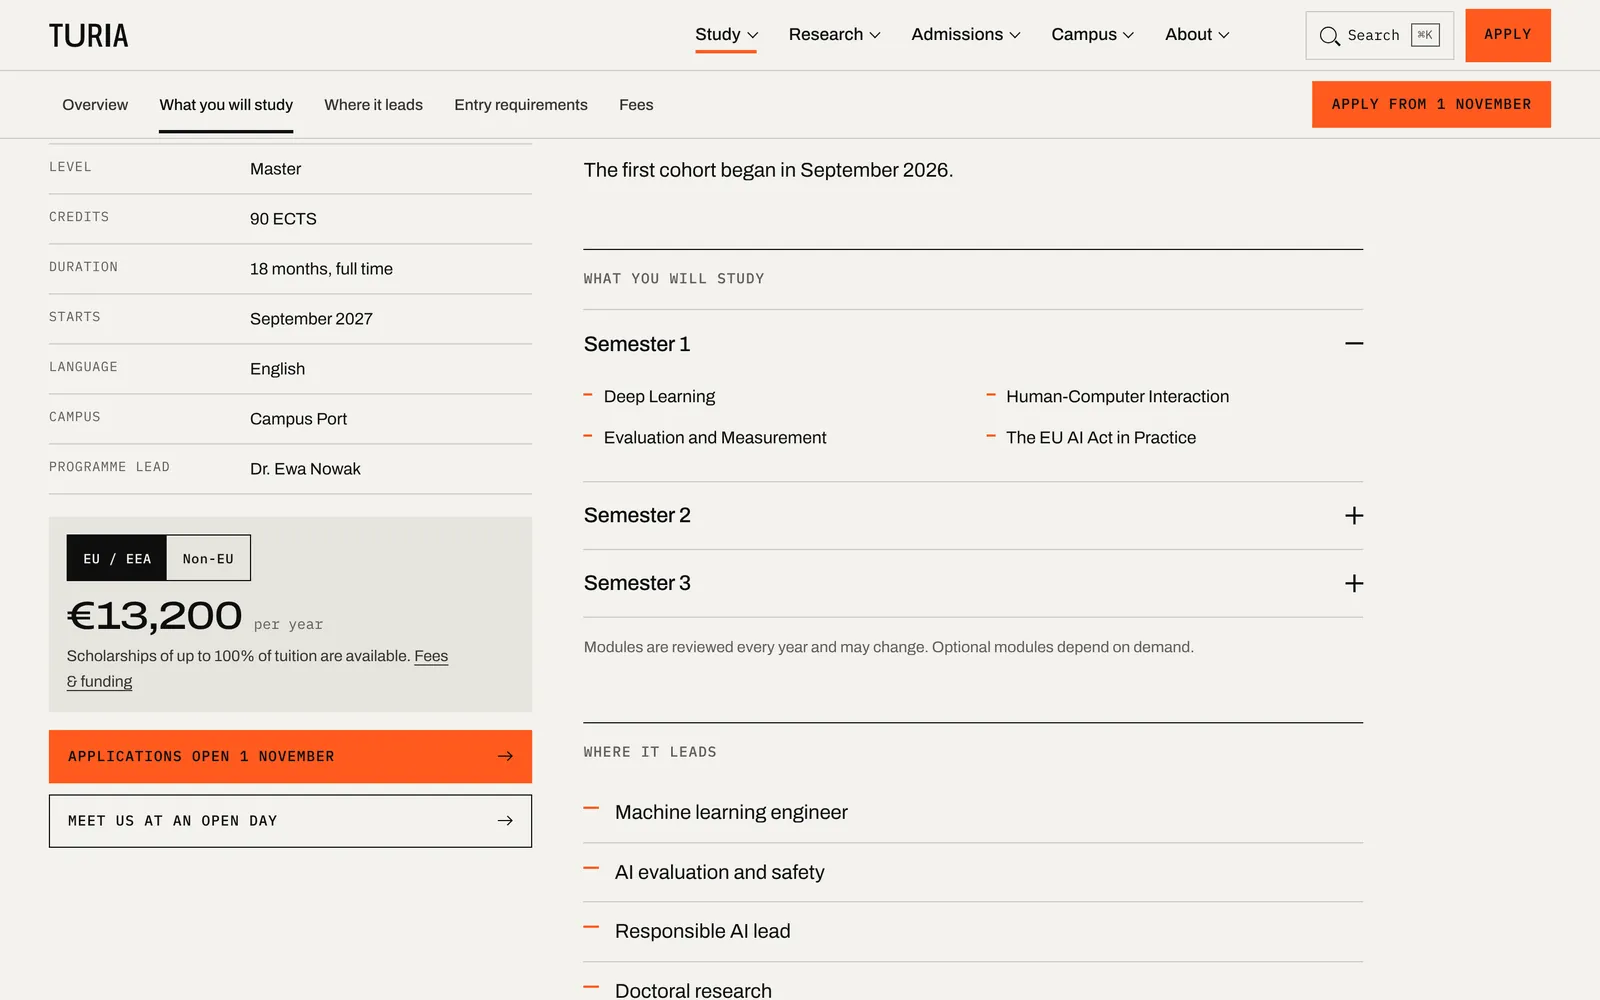The width and height of the screenshot is (1600, 1000).
Task: Switch to Where it leads tab
Action: click(x=373, y=105)
